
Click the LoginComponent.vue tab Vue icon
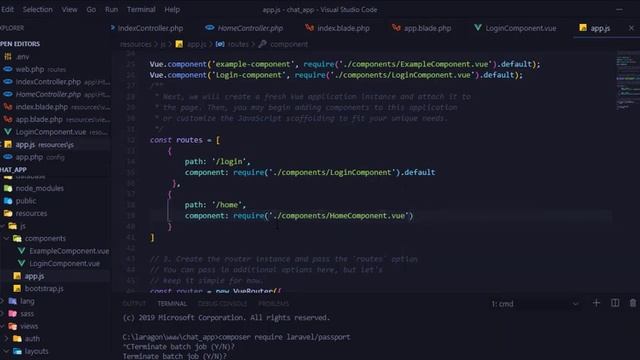[x=478, y=28]
